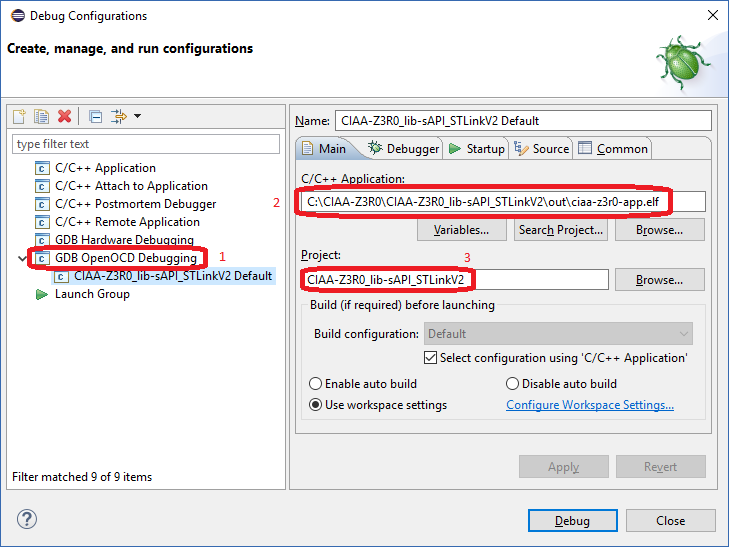Screen dimensions: 729x547
Task: Delete selected configuration with red X icon
Action: pyautogui.click(x=65, y=116)
